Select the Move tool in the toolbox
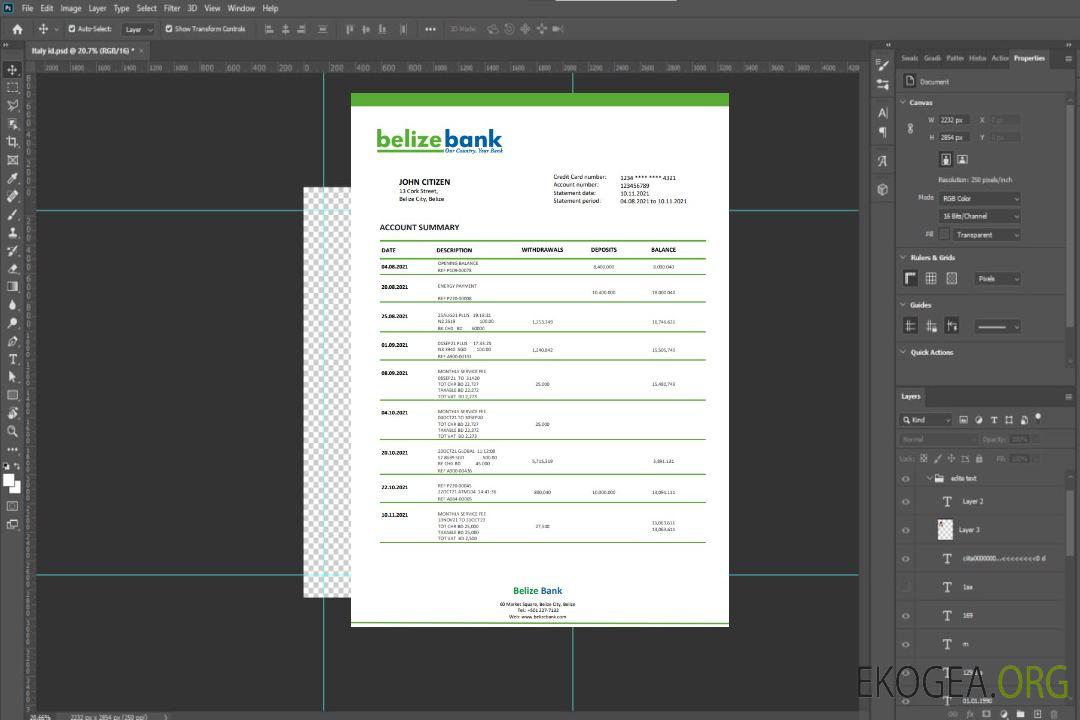Screen dimensions: 1080x720 [13, 70]
